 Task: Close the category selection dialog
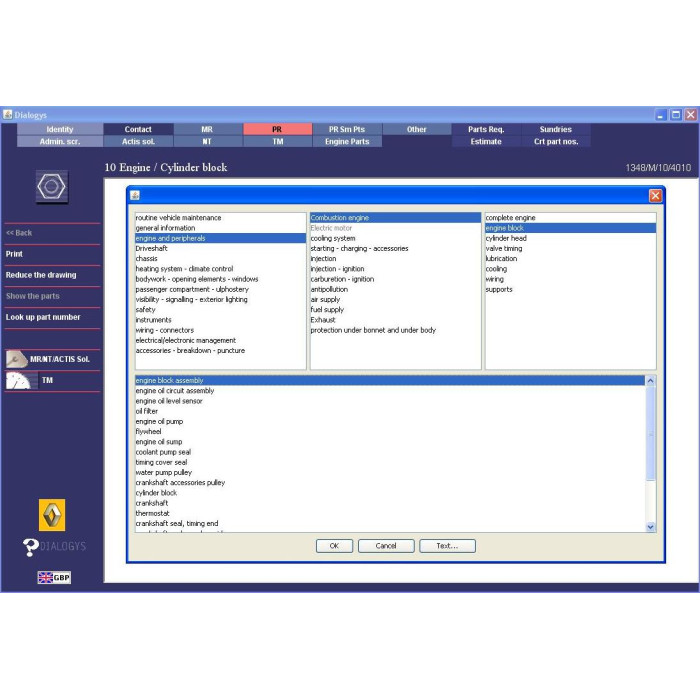pyautogui.click(x=655, y=196)
